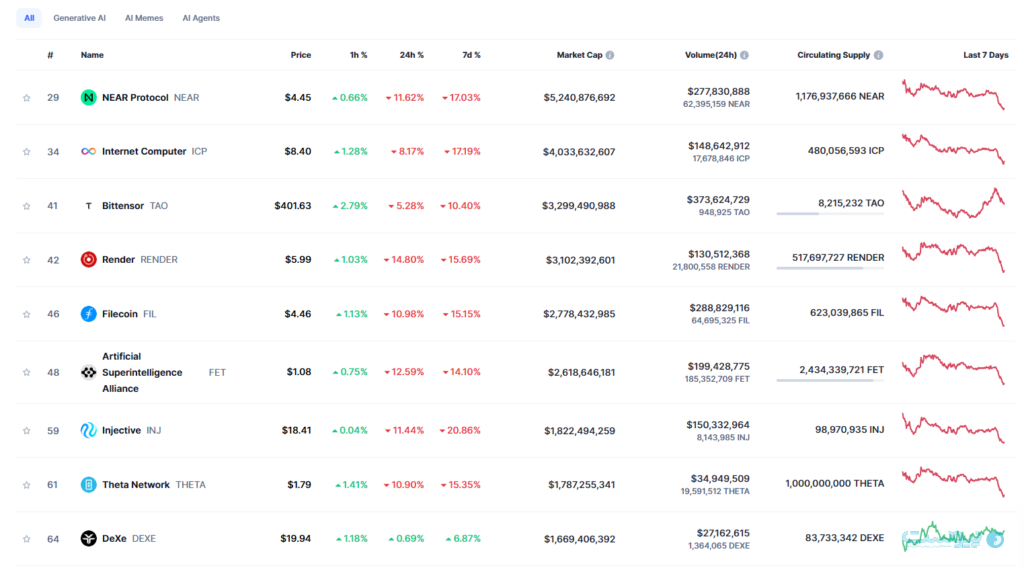The image size is (1024, 568).
Task: Click the Internet Computer infinity logo
Action: [x=88, y=151]
